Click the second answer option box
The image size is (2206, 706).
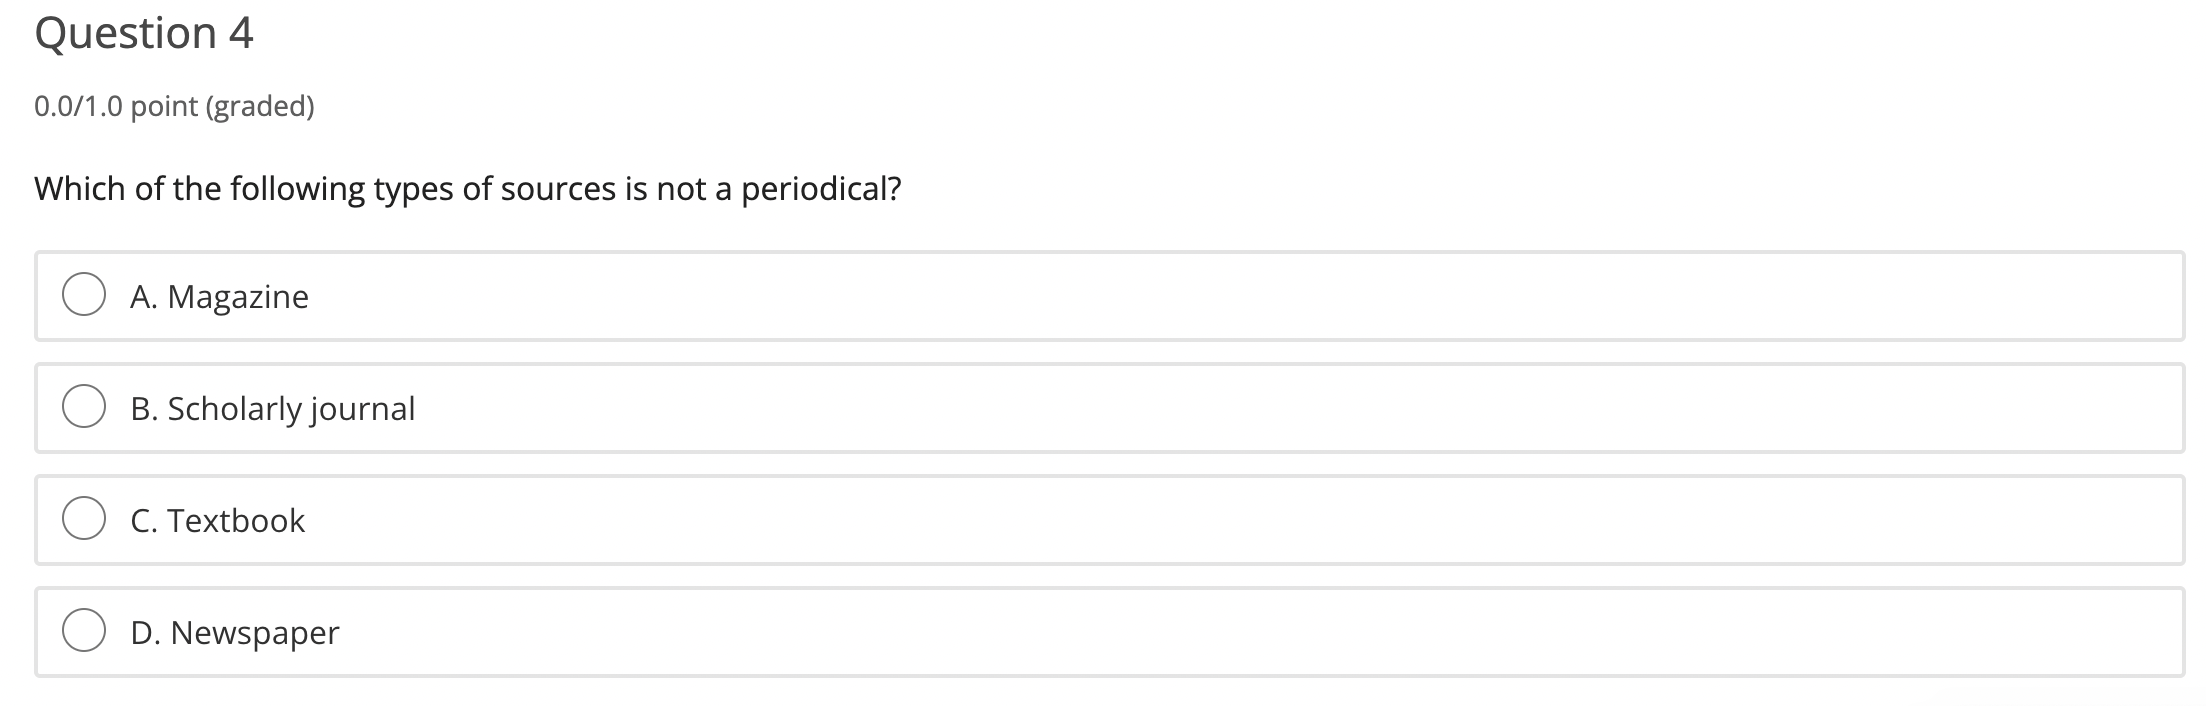point(1100,408)
